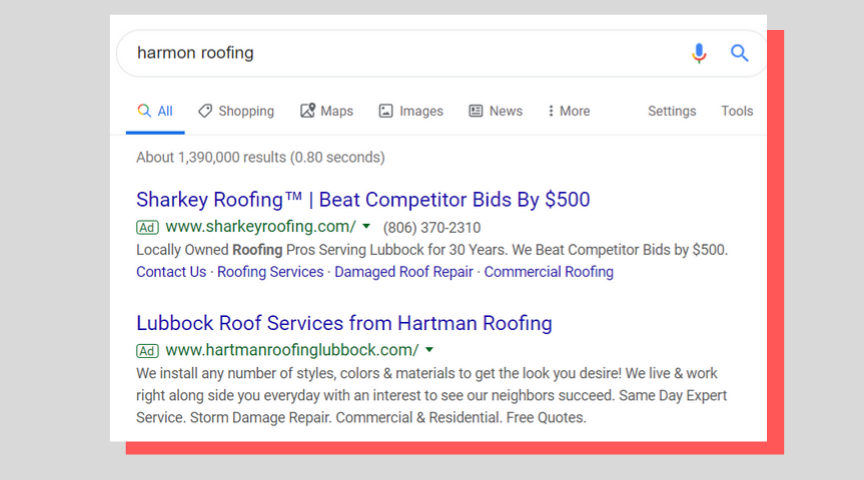
Task: Expand the dropdown arrow beside hartmanroofinglubbock.com
Action: pyautogui.click(x=429, y=349)
